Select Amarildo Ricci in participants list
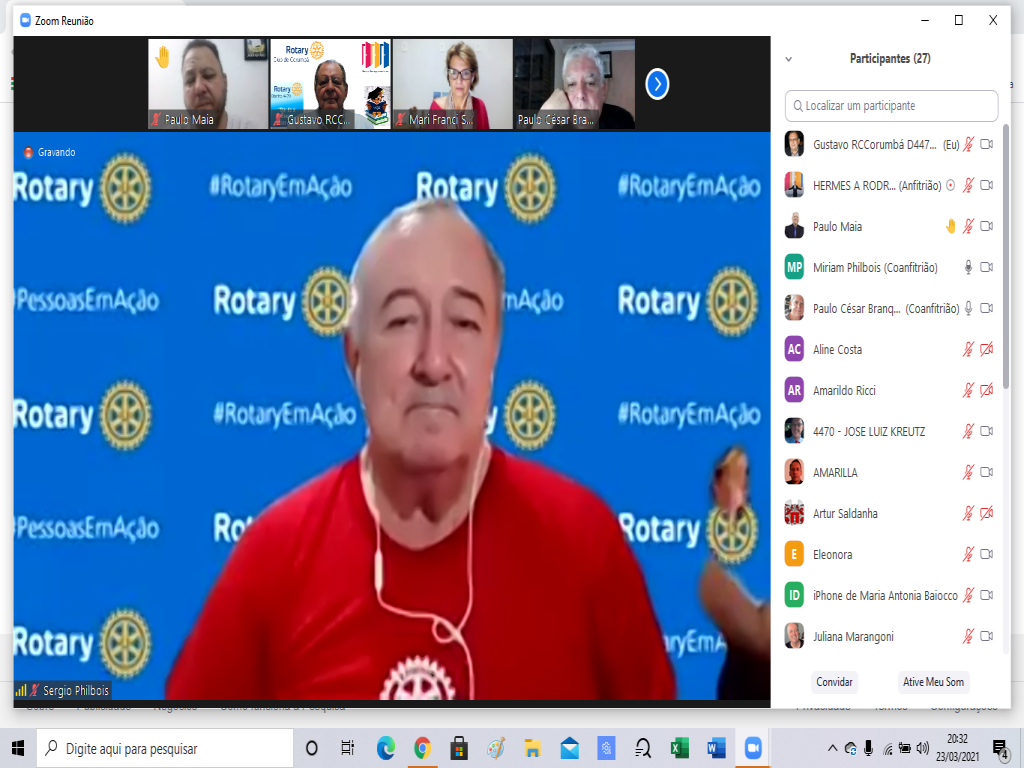This screenshot has width=1024, height=768. coord(845,390)
